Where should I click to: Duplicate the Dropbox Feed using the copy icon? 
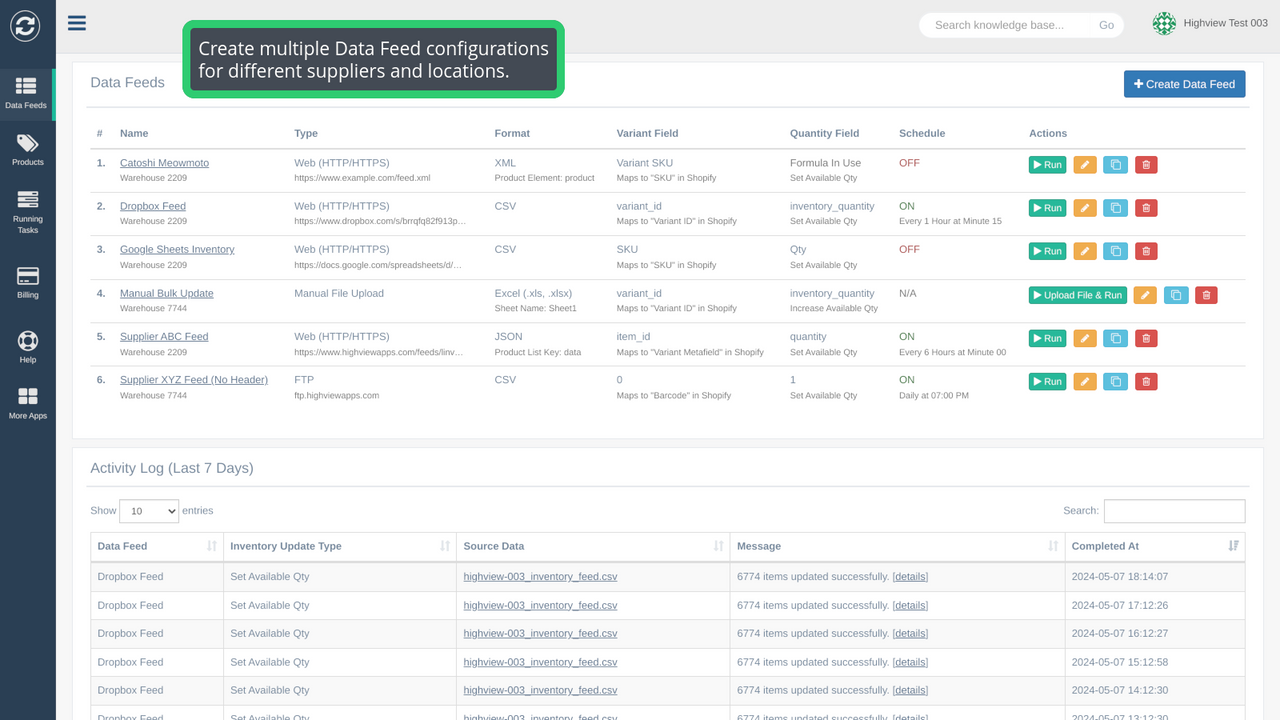point(1115,207)
